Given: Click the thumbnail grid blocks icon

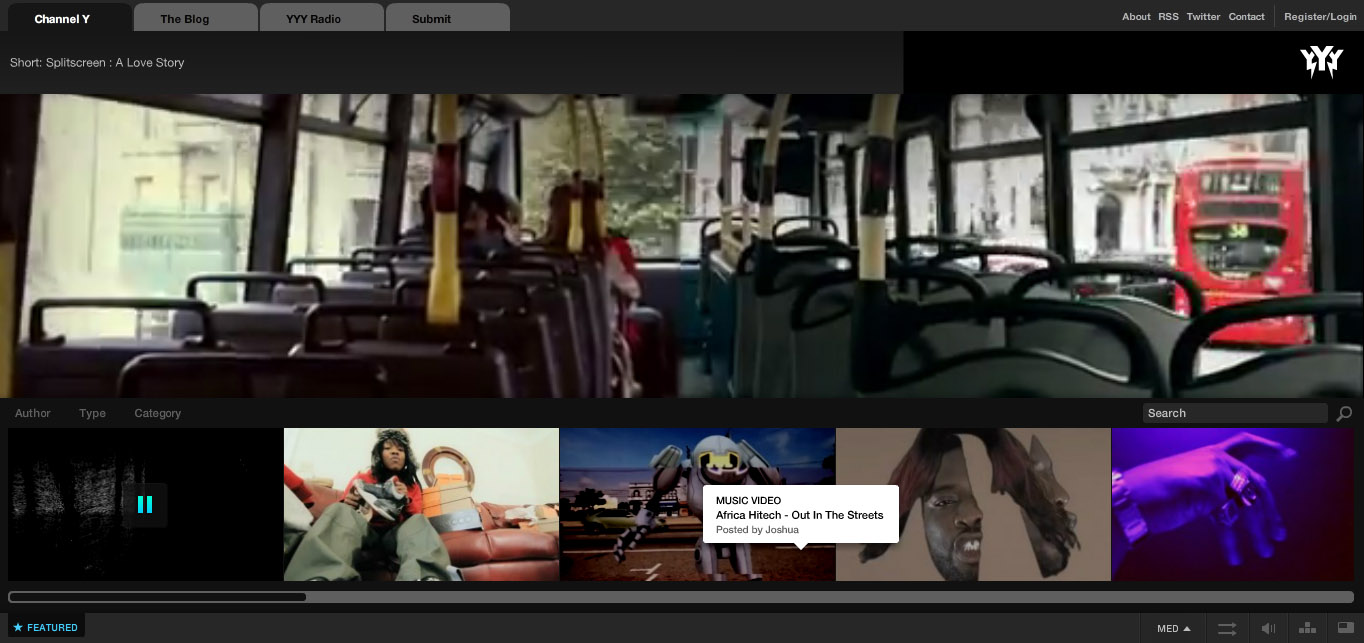Looking at the screenshot, I should [x=1306, y=629].
